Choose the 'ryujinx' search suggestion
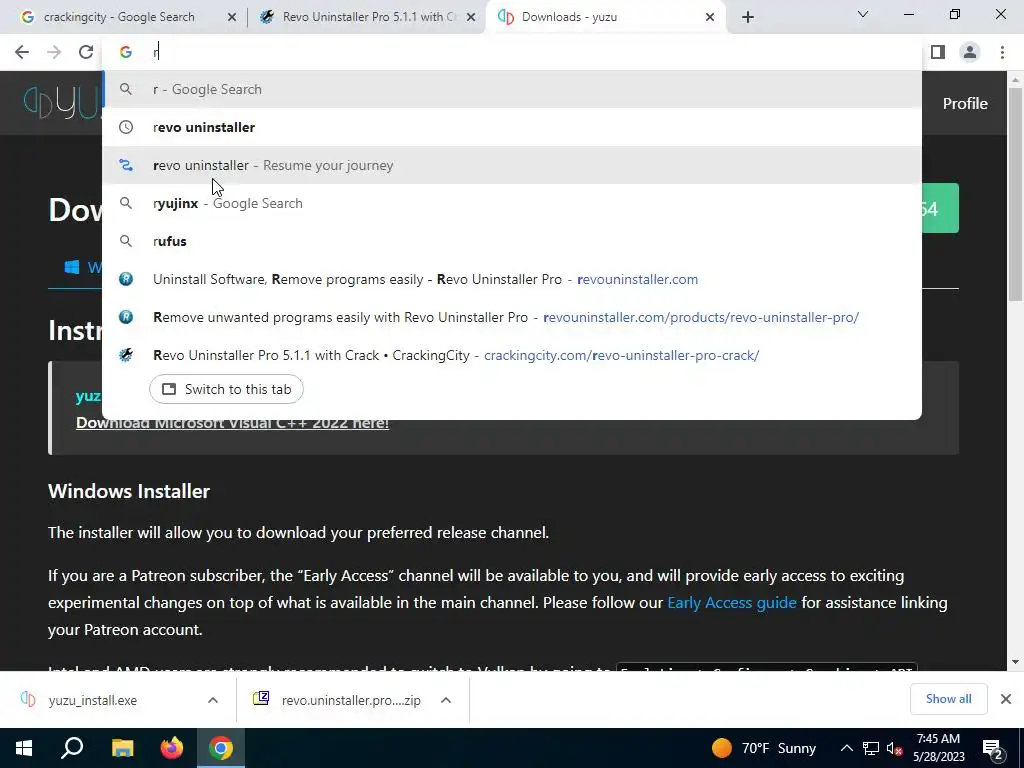The image size is (1024, 768). pyautogui.click(x=512, y=203)
